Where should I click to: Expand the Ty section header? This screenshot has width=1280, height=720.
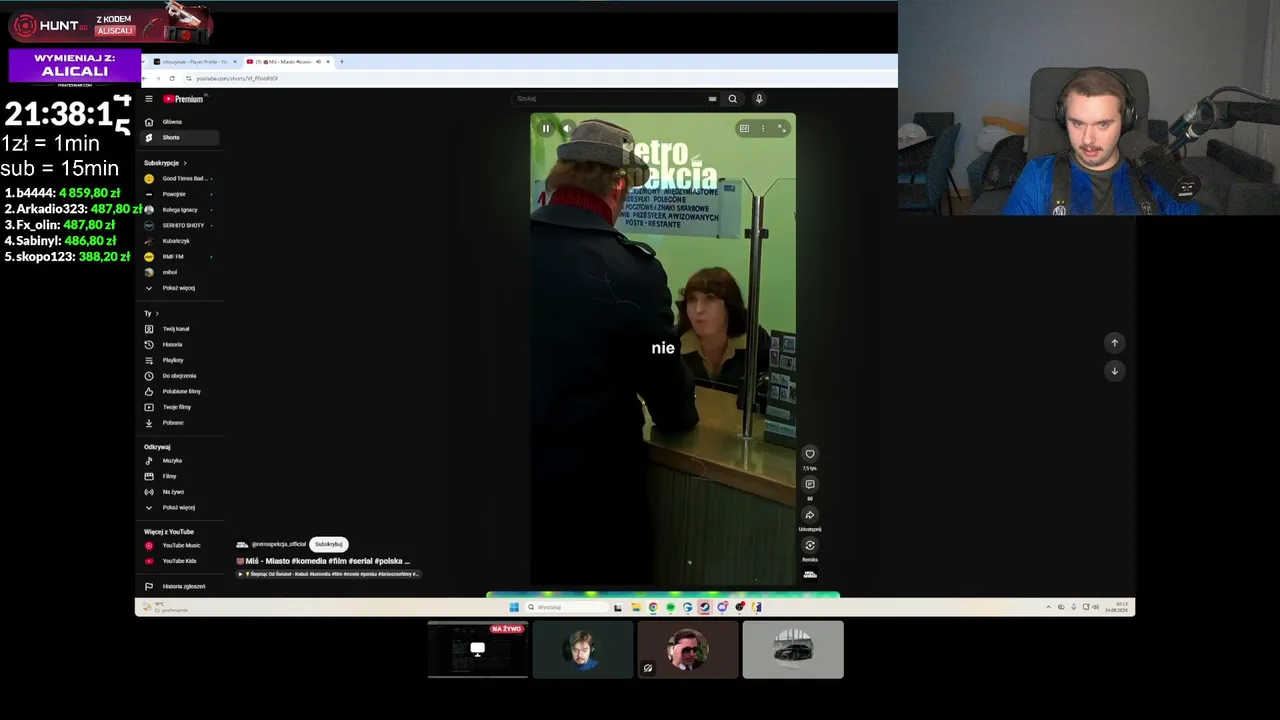(151, 314)
